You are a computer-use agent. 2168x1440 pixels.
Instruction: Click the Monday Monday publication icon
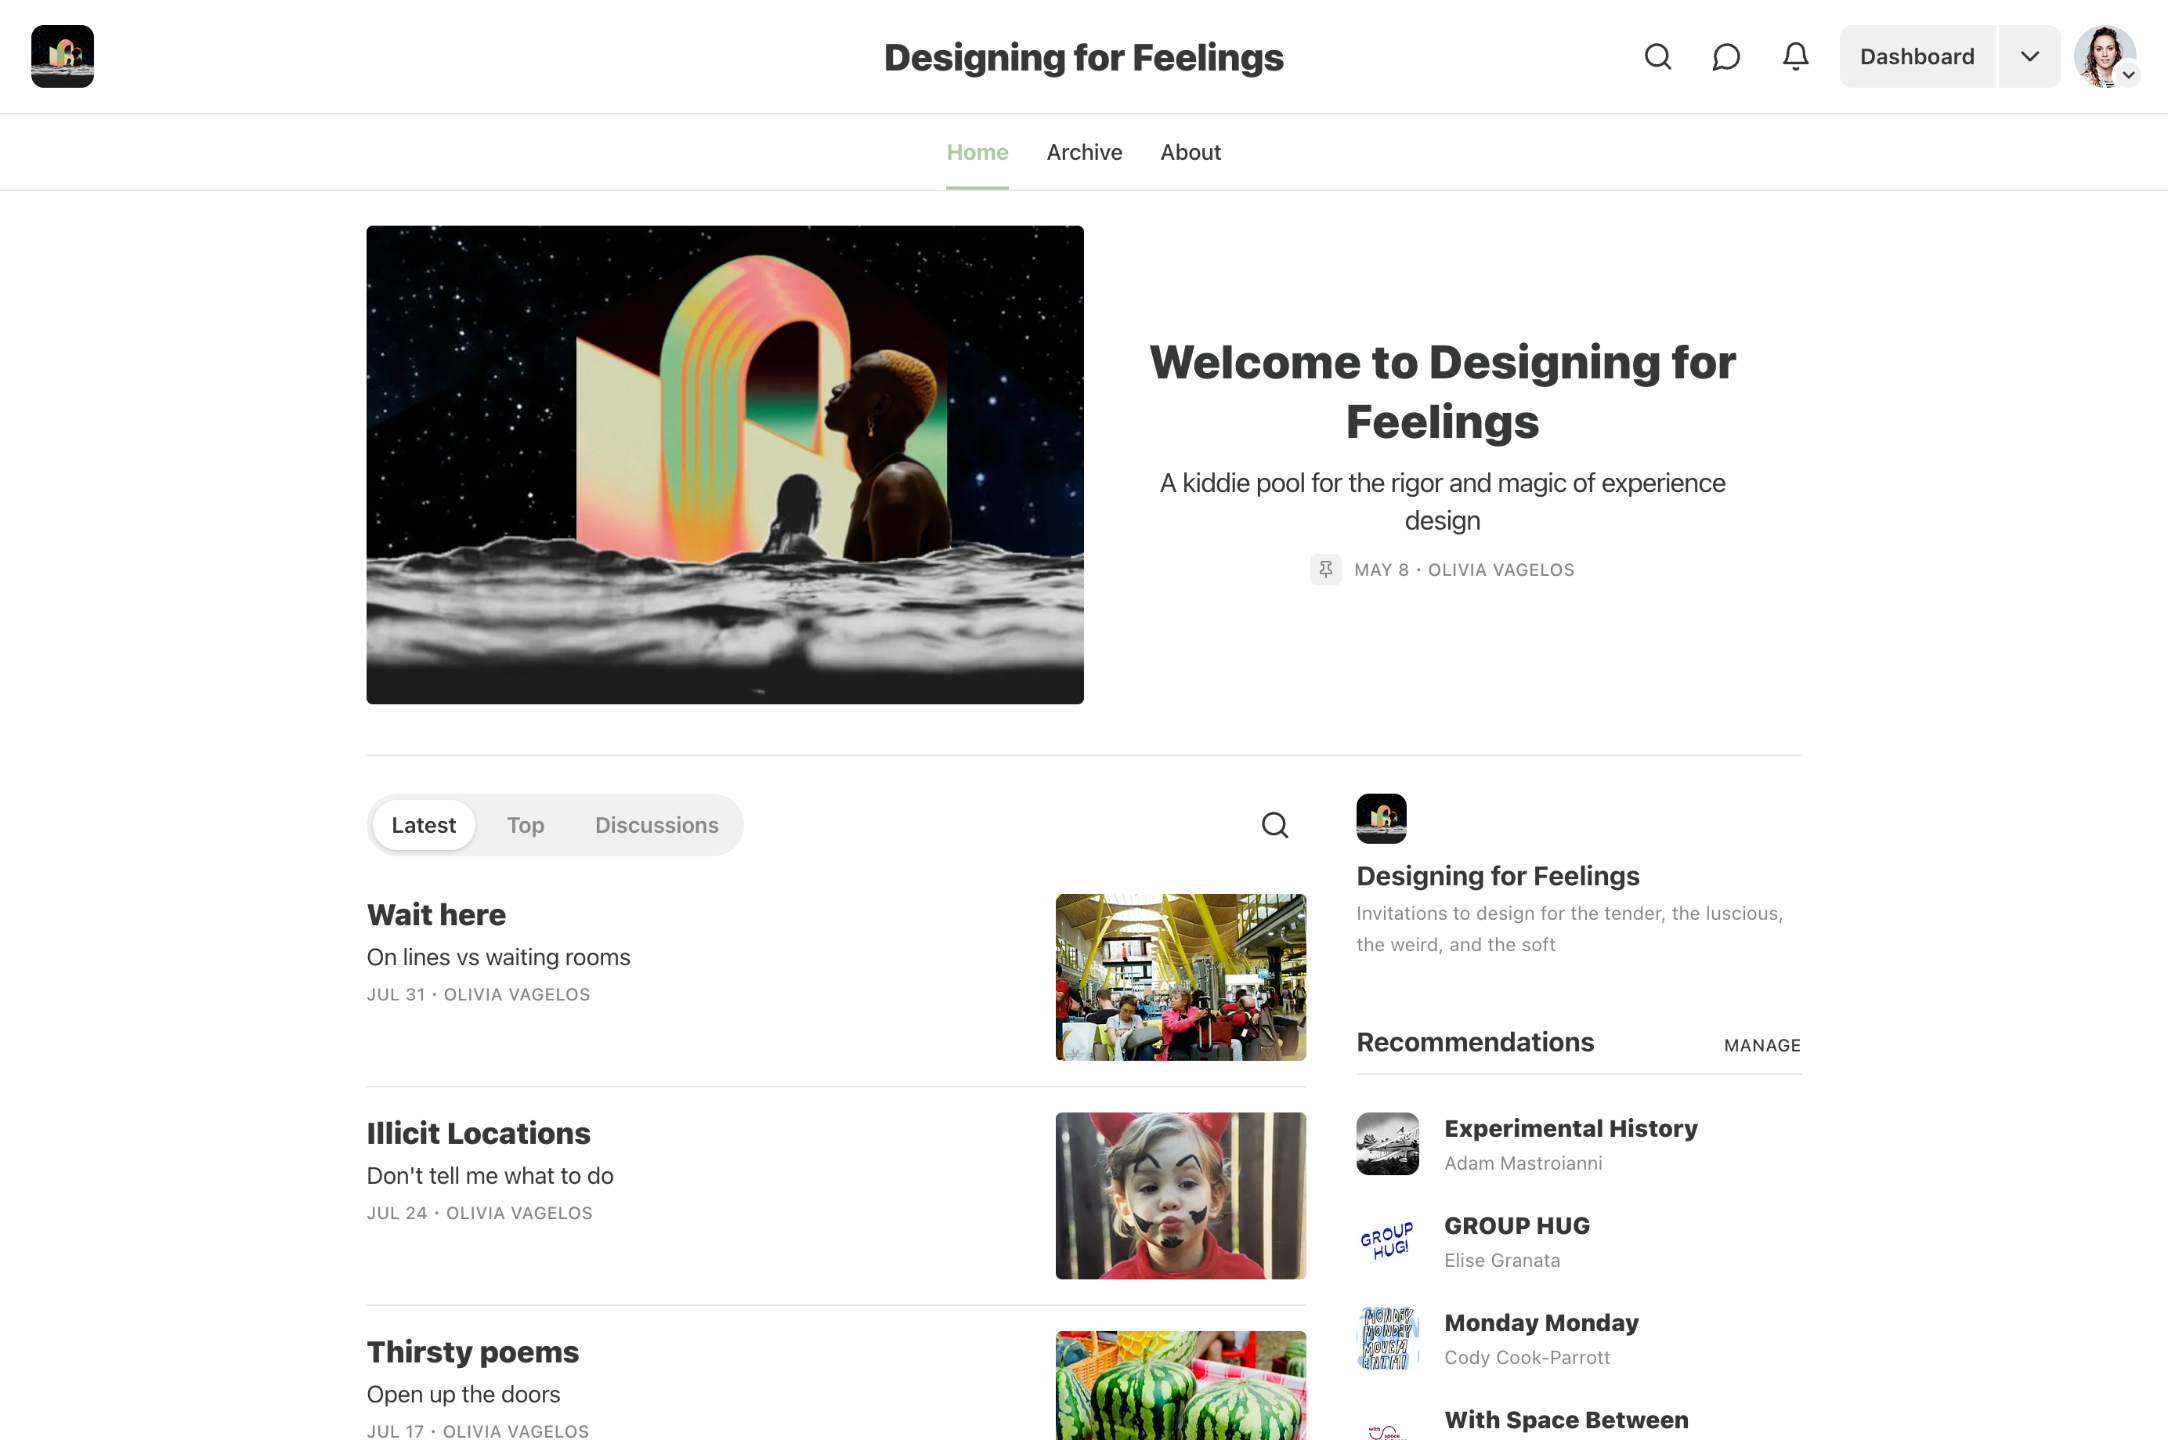(1387, 1338)
